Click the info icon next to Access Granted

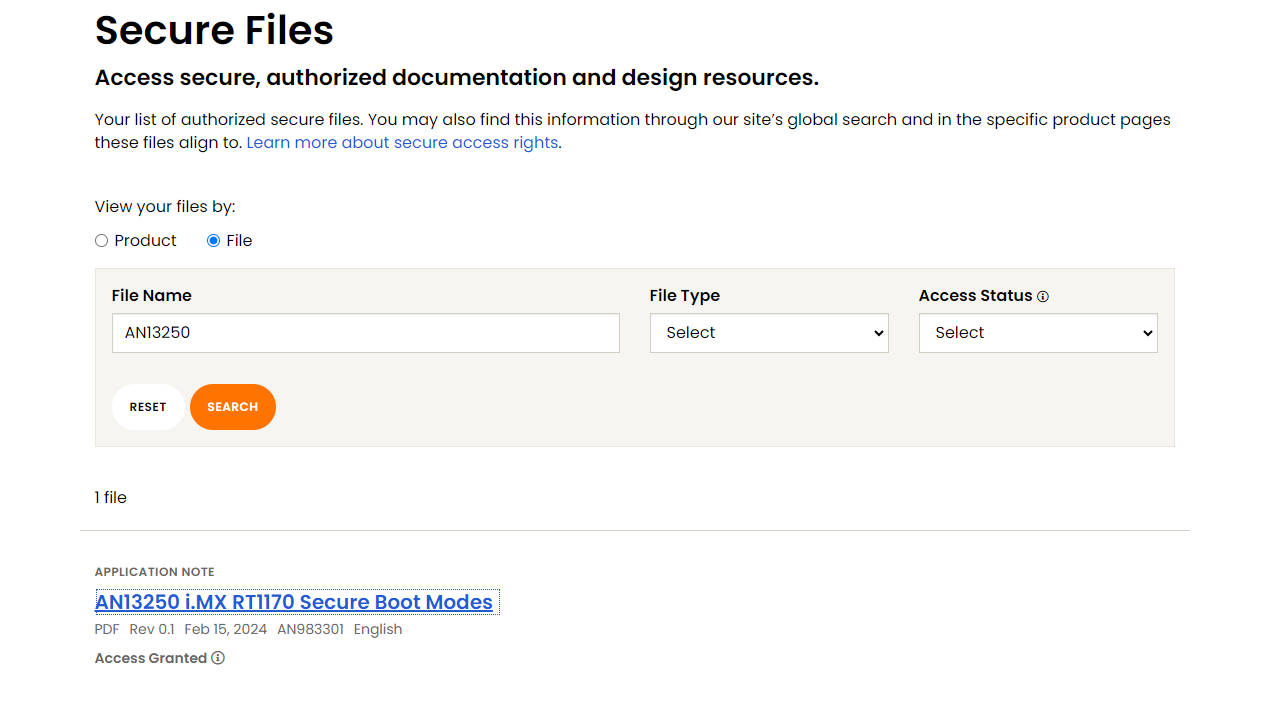coord(218,658)
